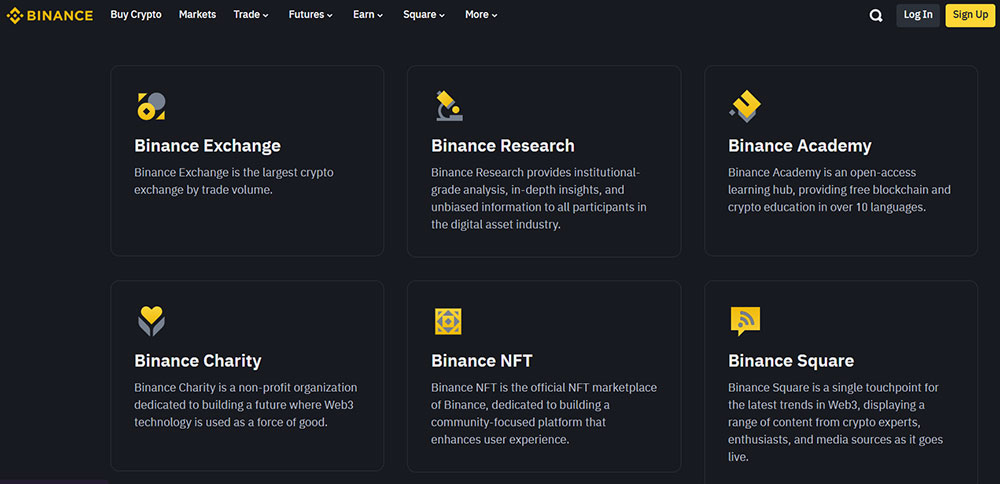Image resolution: width=1000 pixels, height=484 pixels.
Task: Open the Binance Exchange heading link
Action: 207,146
